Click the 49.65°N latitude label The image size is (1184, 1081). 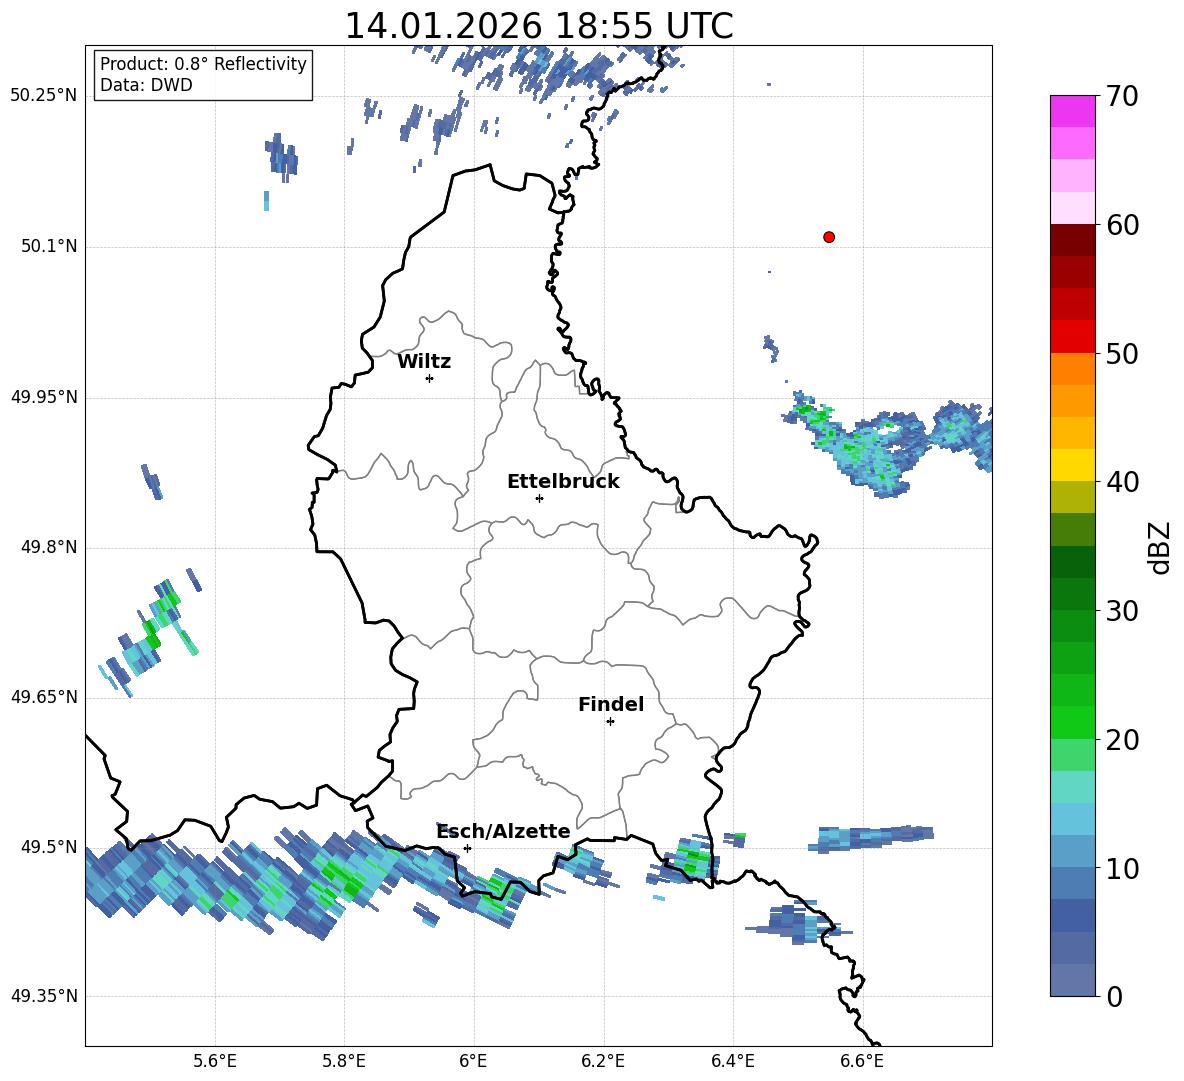pos(44,696)
